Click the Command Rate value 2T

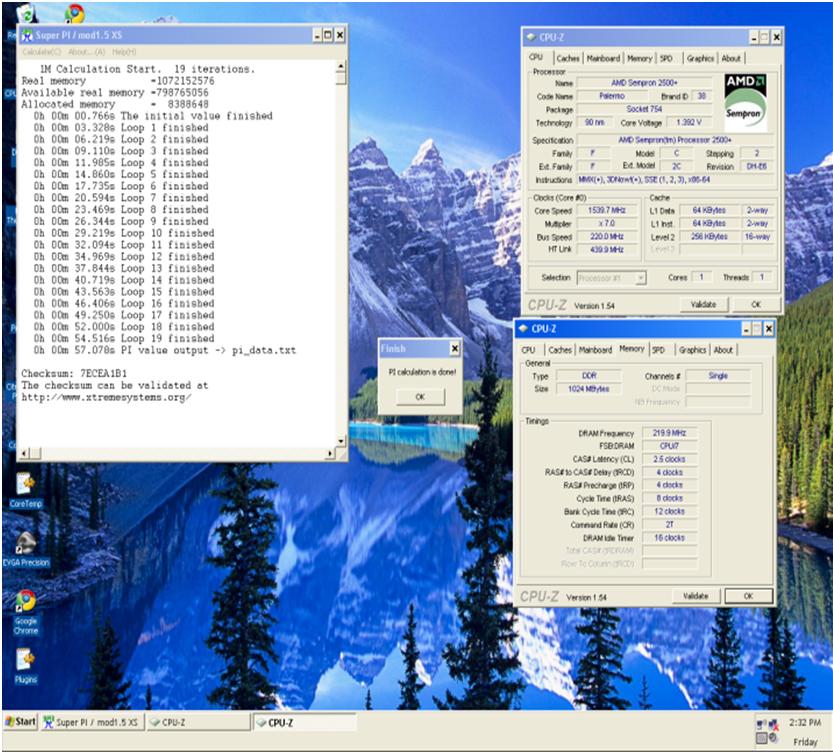(669, 525)
